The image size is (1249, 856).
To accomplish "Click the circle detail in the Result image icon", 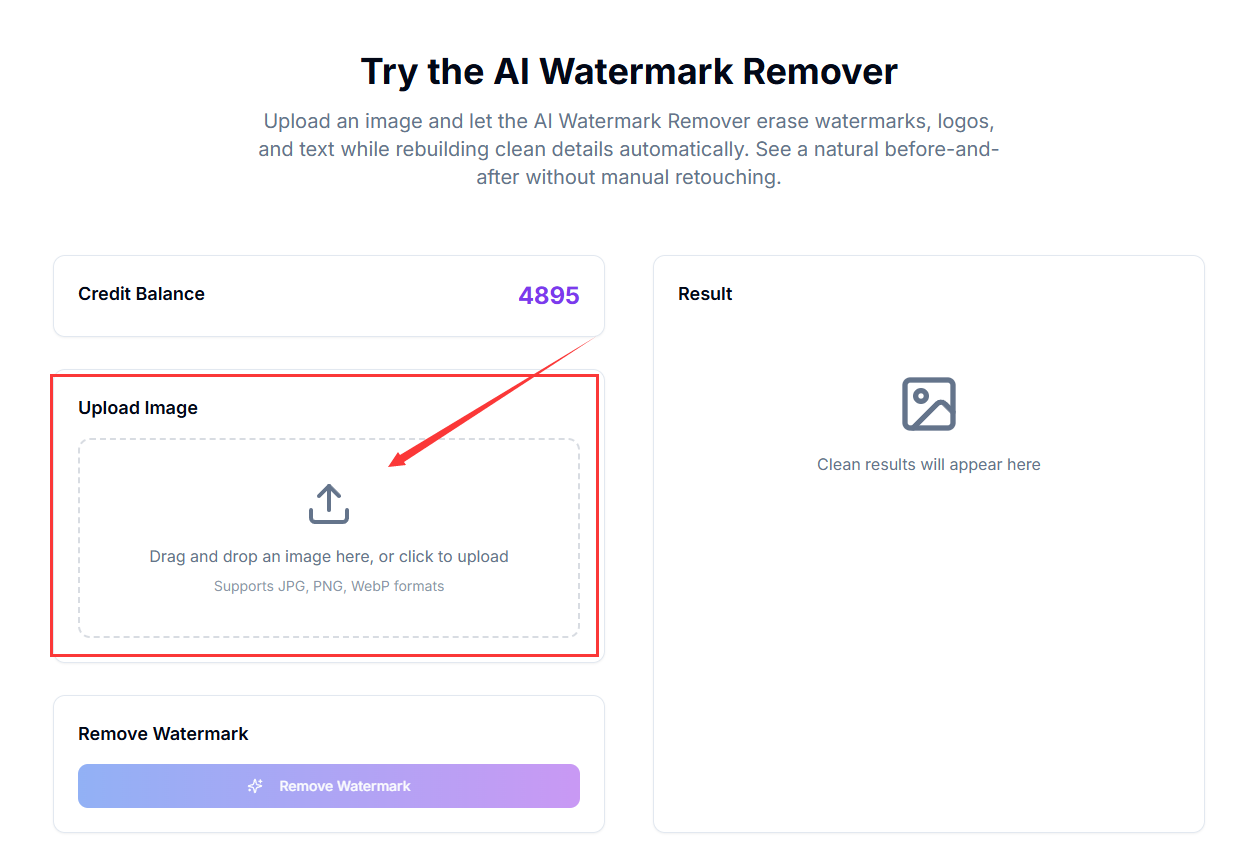I will click(921, 396).
